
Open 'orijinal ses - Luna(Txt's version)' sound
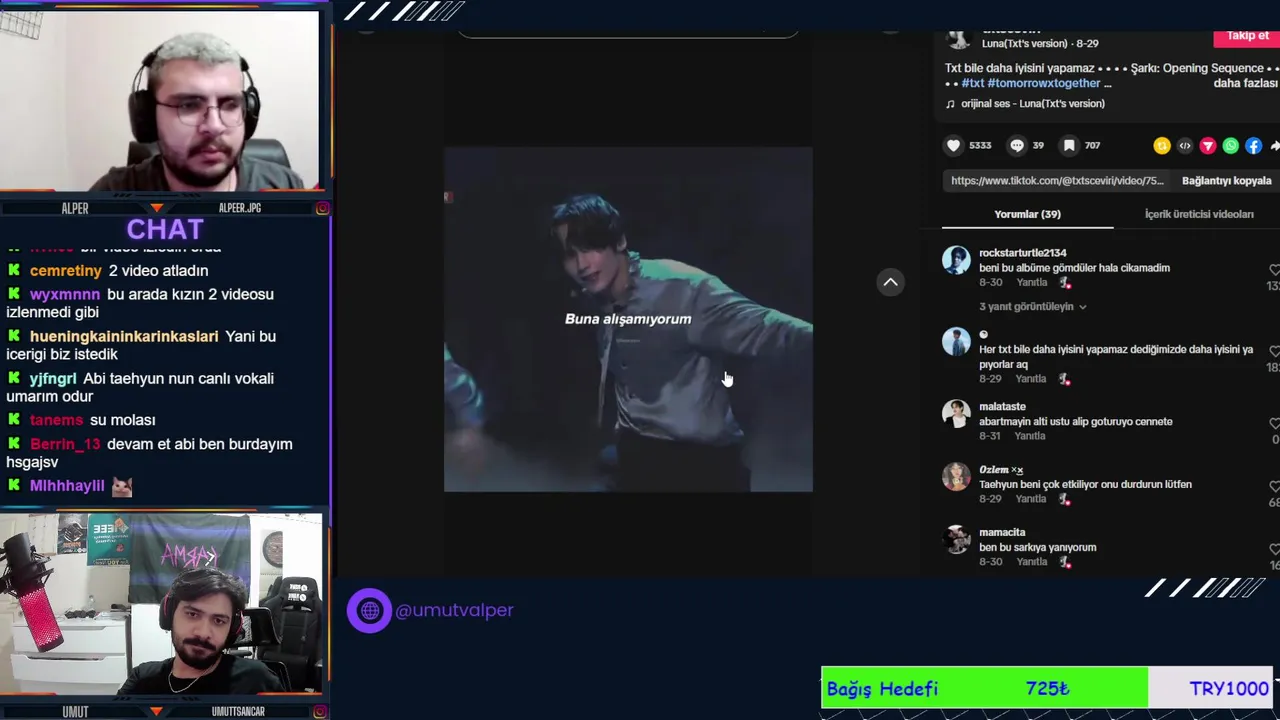click(1032, 104)
